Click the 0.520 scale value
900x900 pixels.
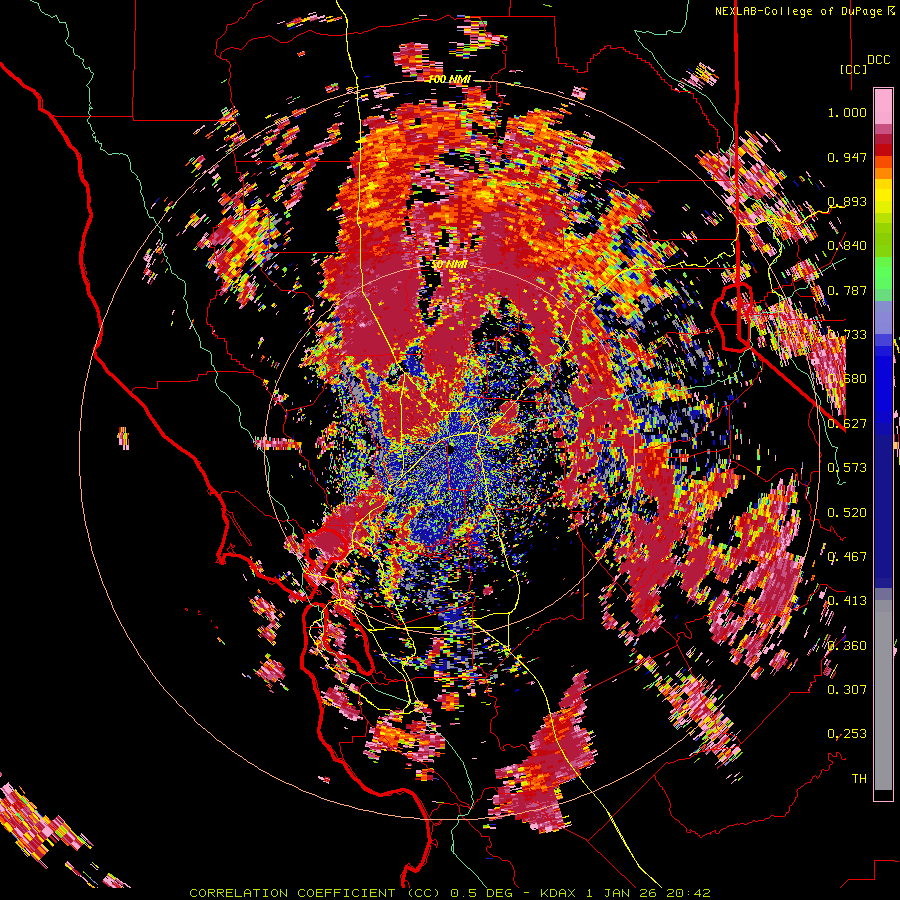847,513
